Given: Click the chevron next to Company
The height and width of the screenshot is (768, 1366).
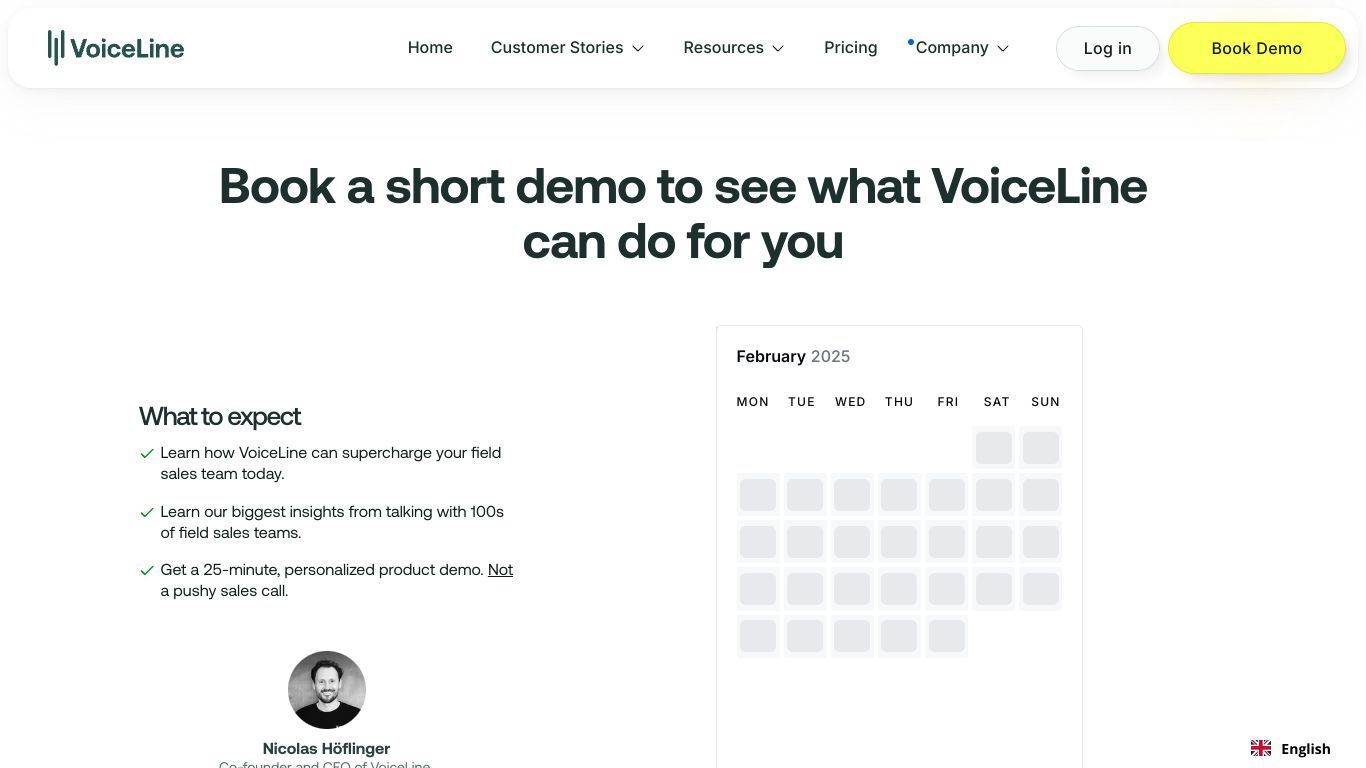Looking at the screenshot, I should [x=1003, y=48].
